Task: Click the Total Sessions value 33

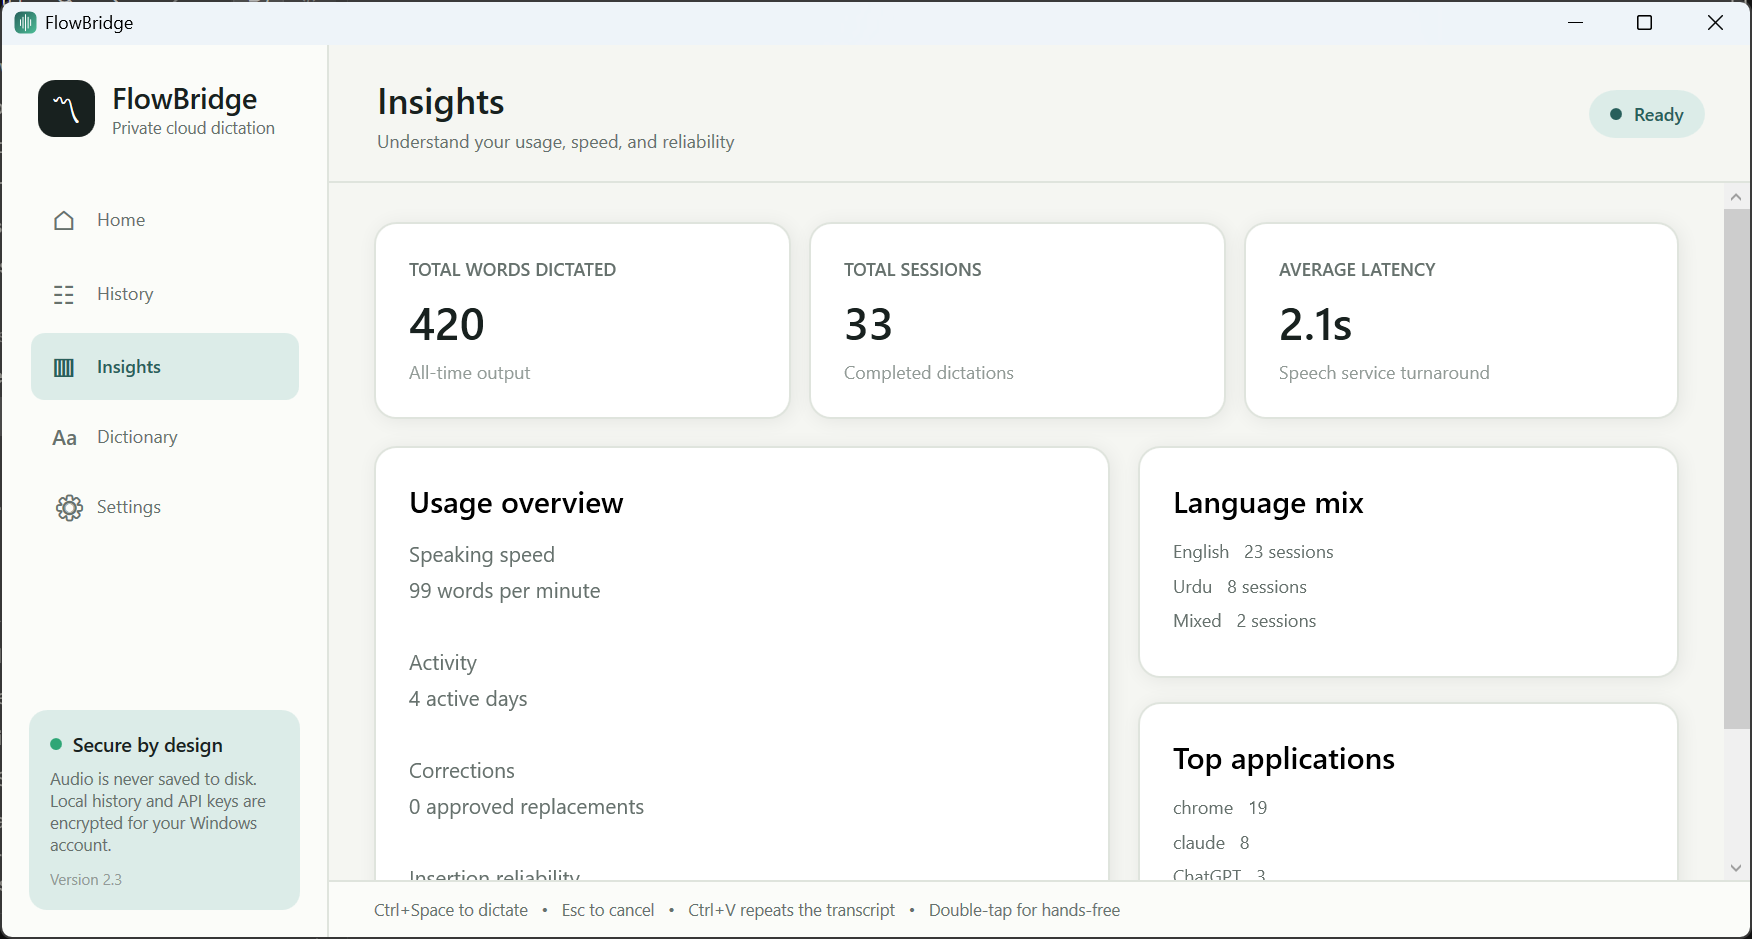Action: click(x=868, y=324)
